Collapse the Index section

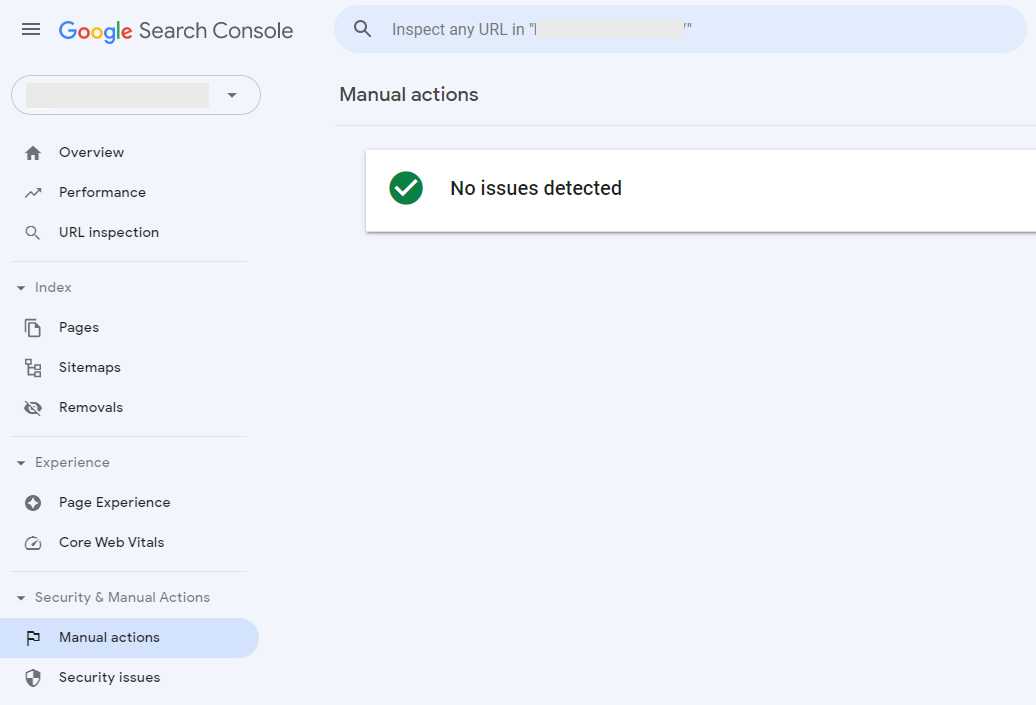[x=22, y=287]
